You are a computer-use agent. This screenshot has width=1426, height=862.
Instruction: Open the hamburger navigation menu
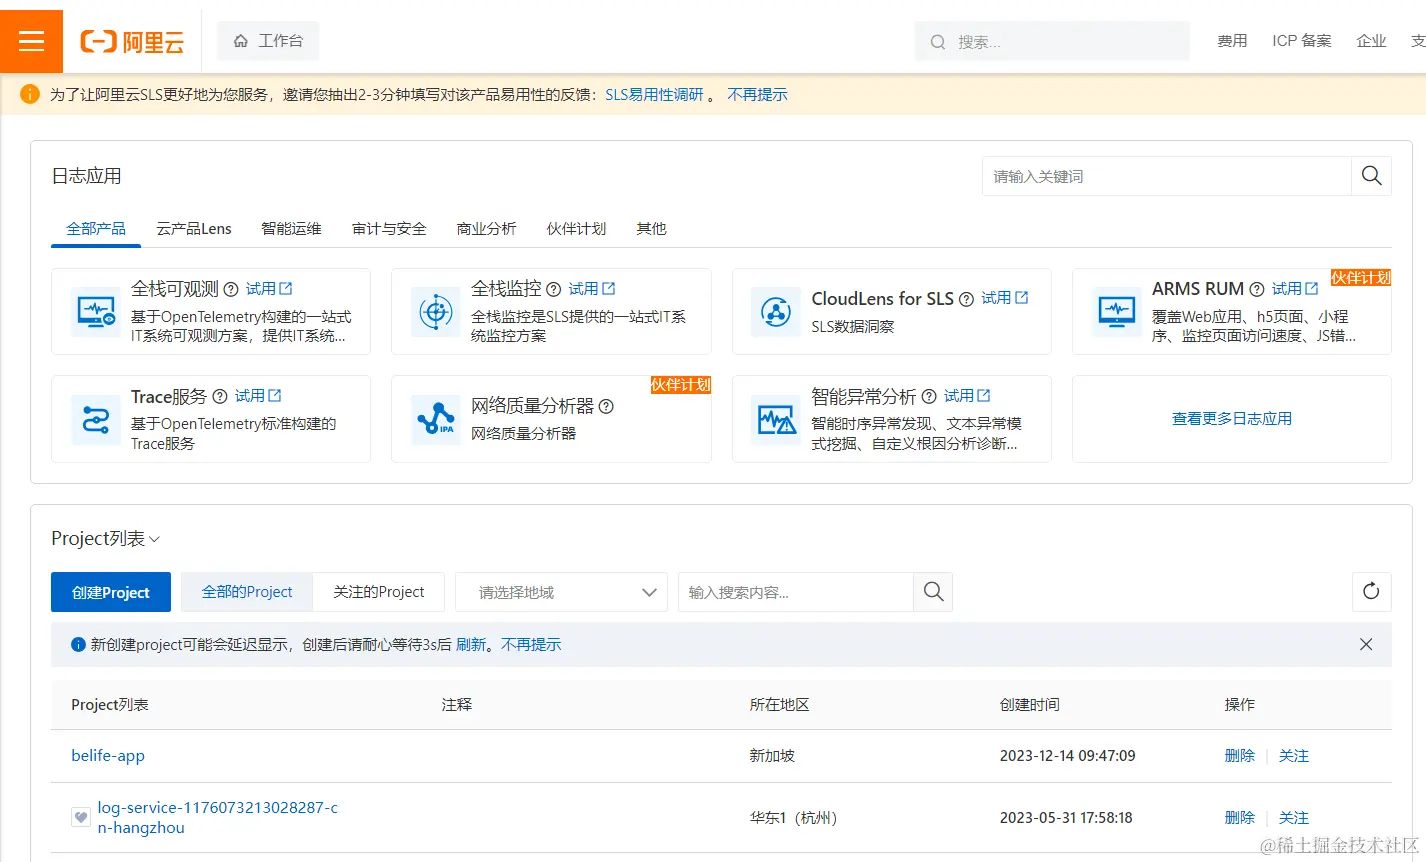coord(31,41)
